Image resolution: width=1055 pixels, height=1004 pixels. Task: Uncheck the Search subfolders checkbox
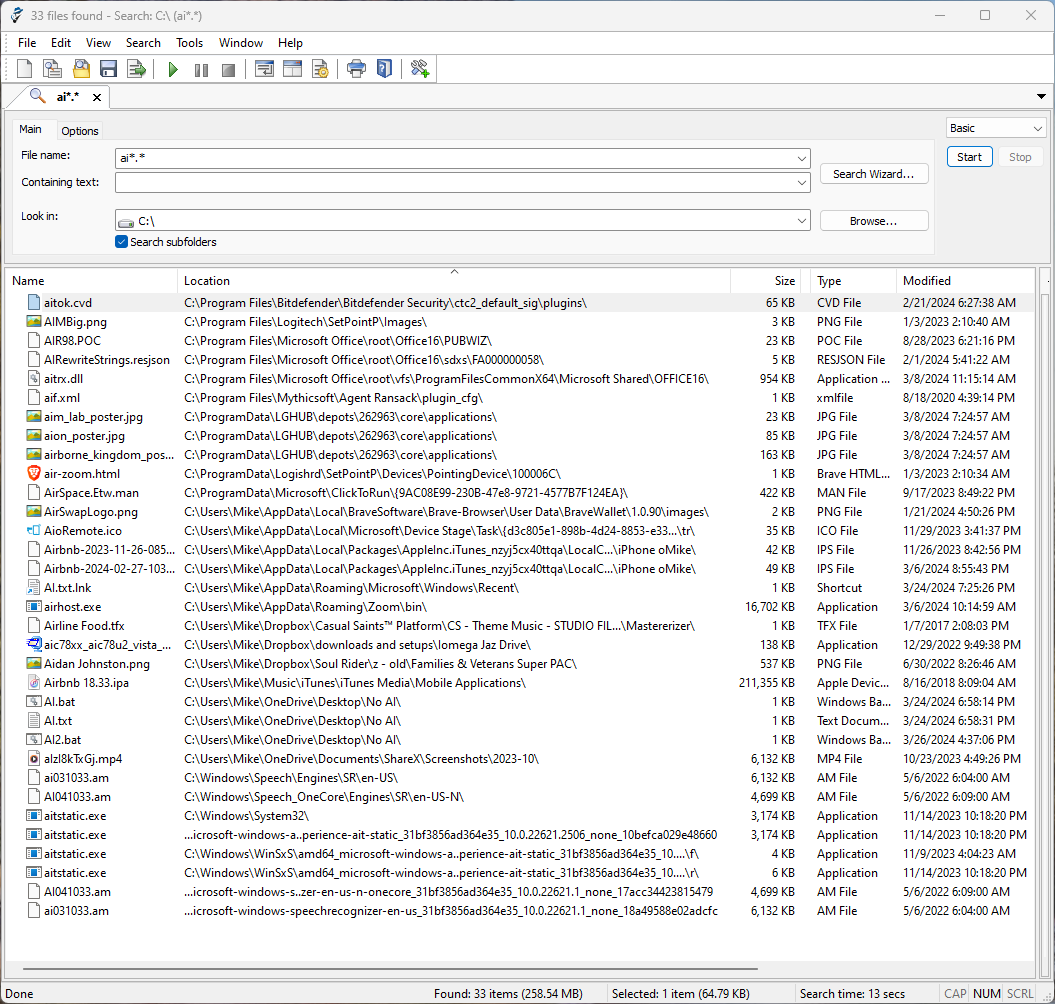pos(122,242)
